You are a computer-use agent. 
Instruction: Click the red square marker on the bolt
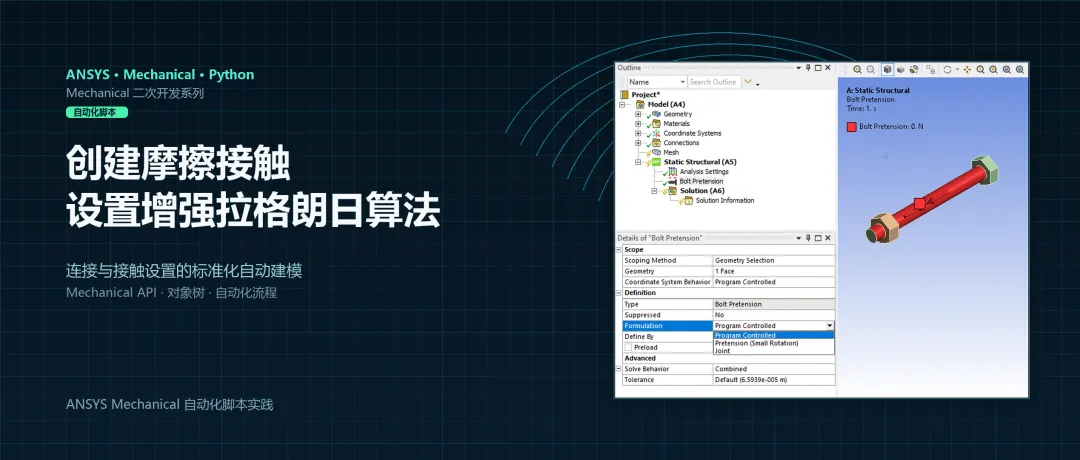pyautogui.click(x=919, y=202)
